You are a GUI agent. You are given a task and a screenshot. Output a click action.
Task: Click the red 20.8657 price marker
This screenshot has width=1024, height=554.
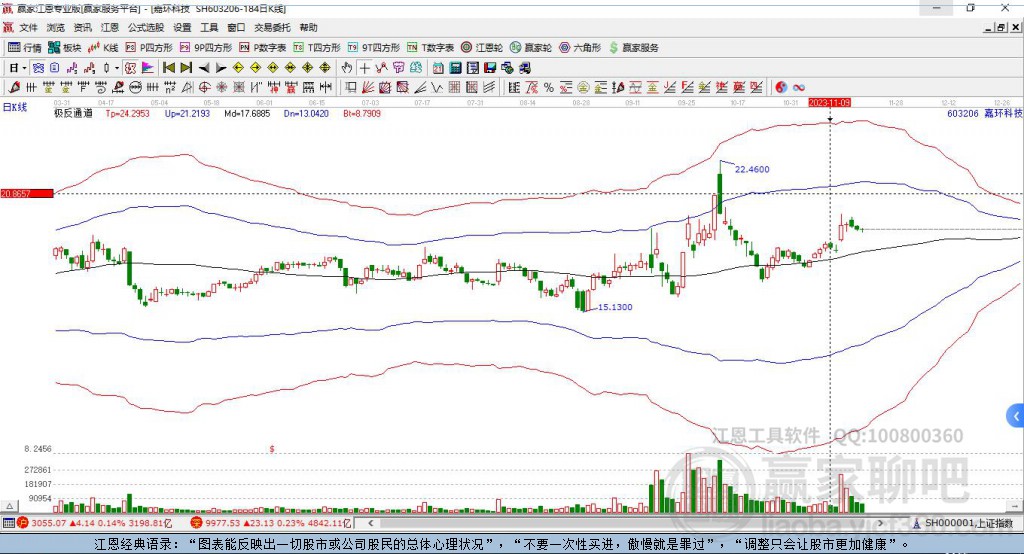point(27,193)
